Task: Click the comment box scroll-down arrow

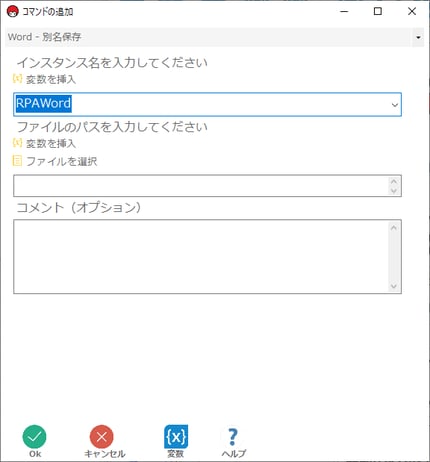Action: 394,286
